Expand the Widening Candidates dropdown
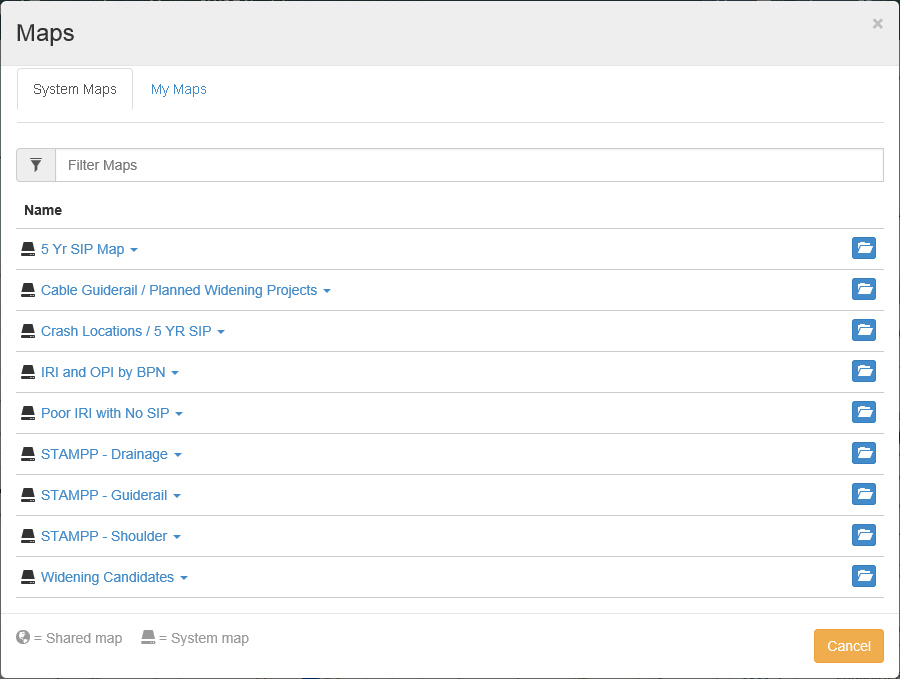 pyautogui.click(x=184, y=578)
